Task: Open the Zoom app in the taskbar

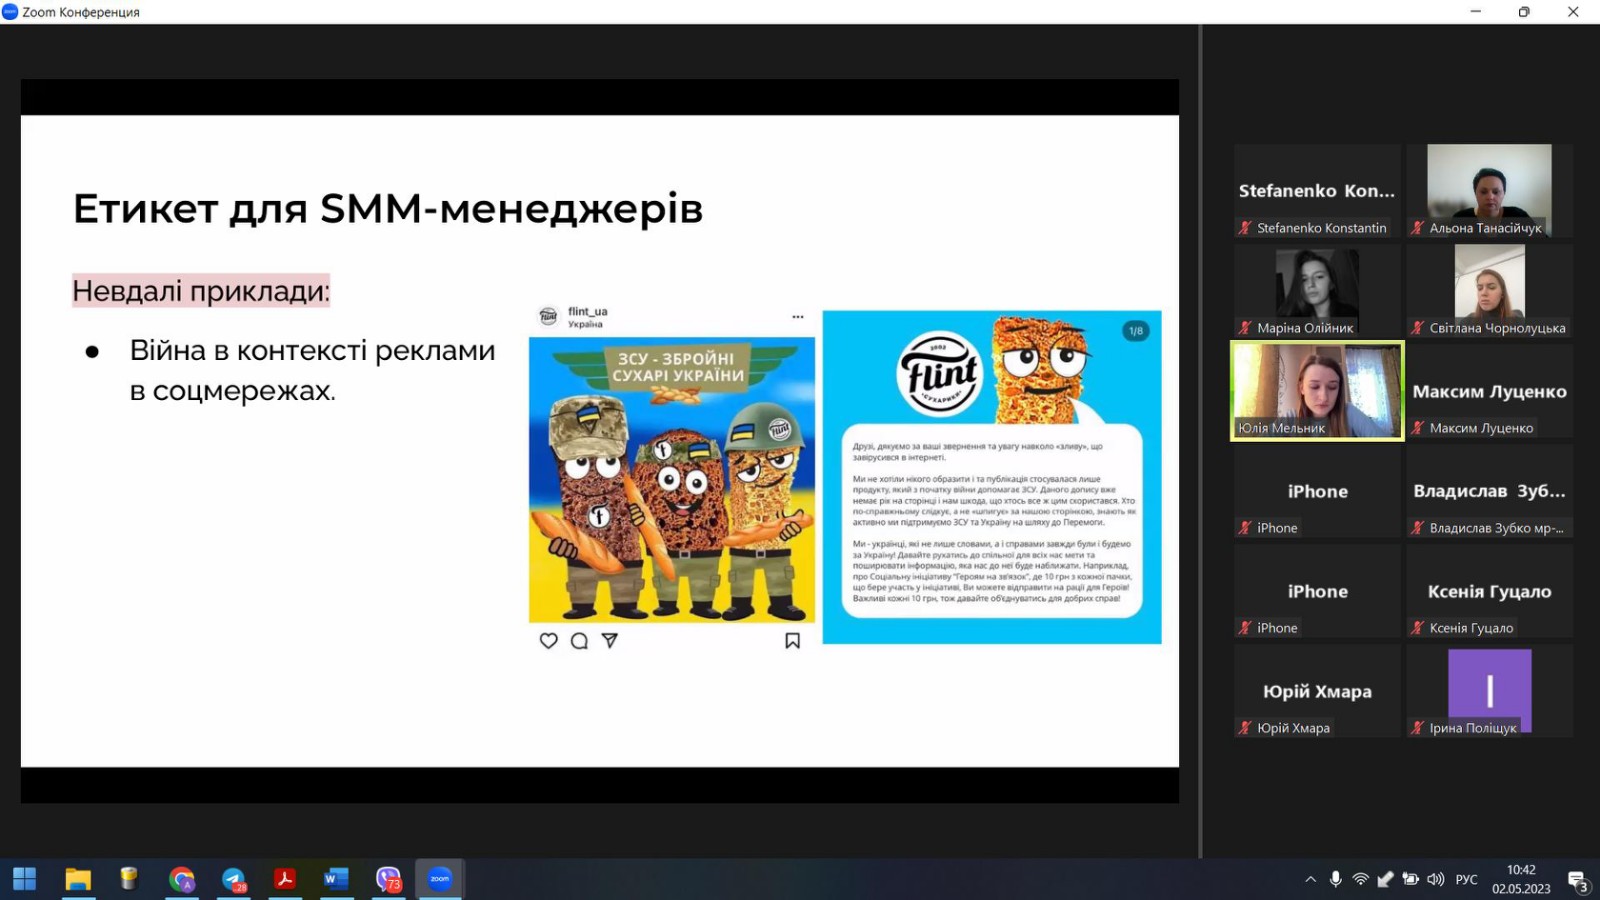Action: pos(440,879)
